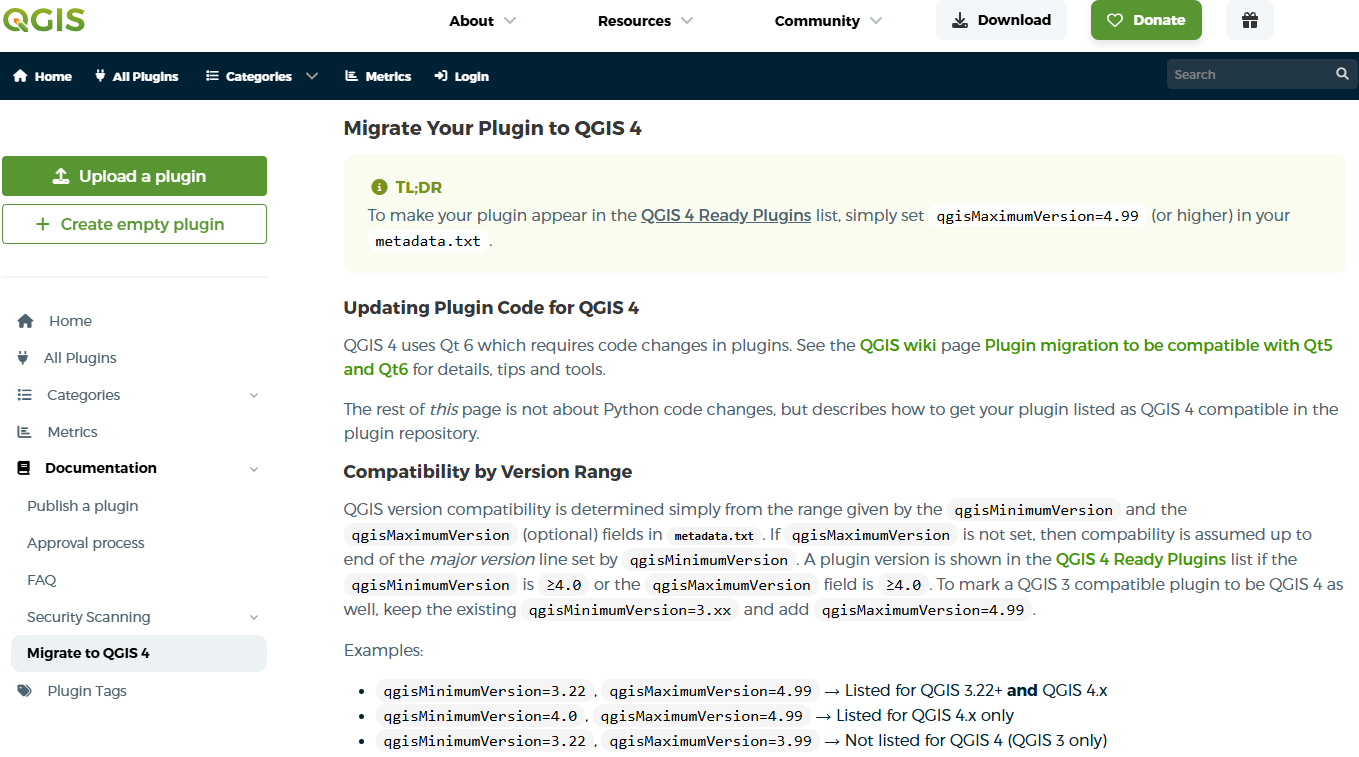This screenshot has width=1359, height=757.
Task: Open All Plugins in the top navbar
Action: [136, 76]
